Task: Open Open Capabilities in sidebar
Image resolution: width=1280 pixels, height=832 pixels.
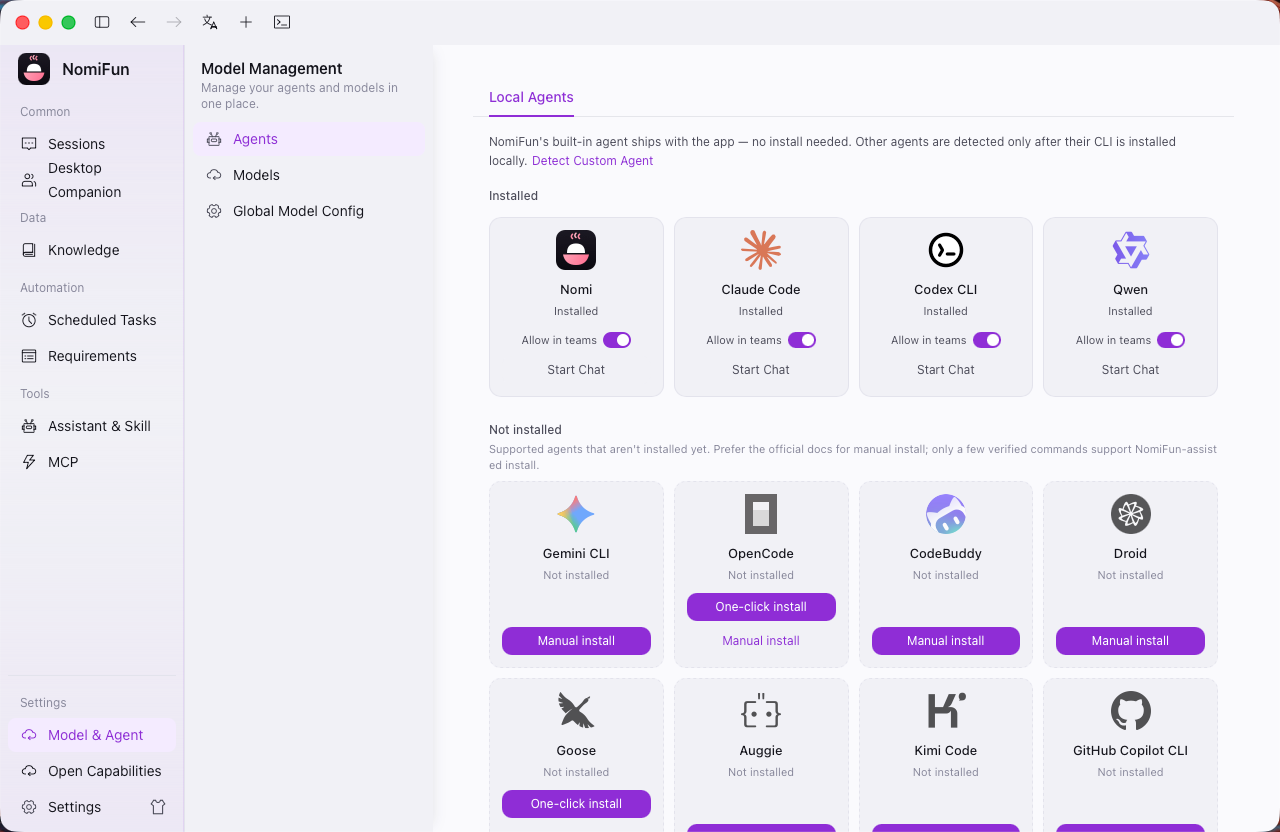Action: pyautogui.click(x=92, y=771)
